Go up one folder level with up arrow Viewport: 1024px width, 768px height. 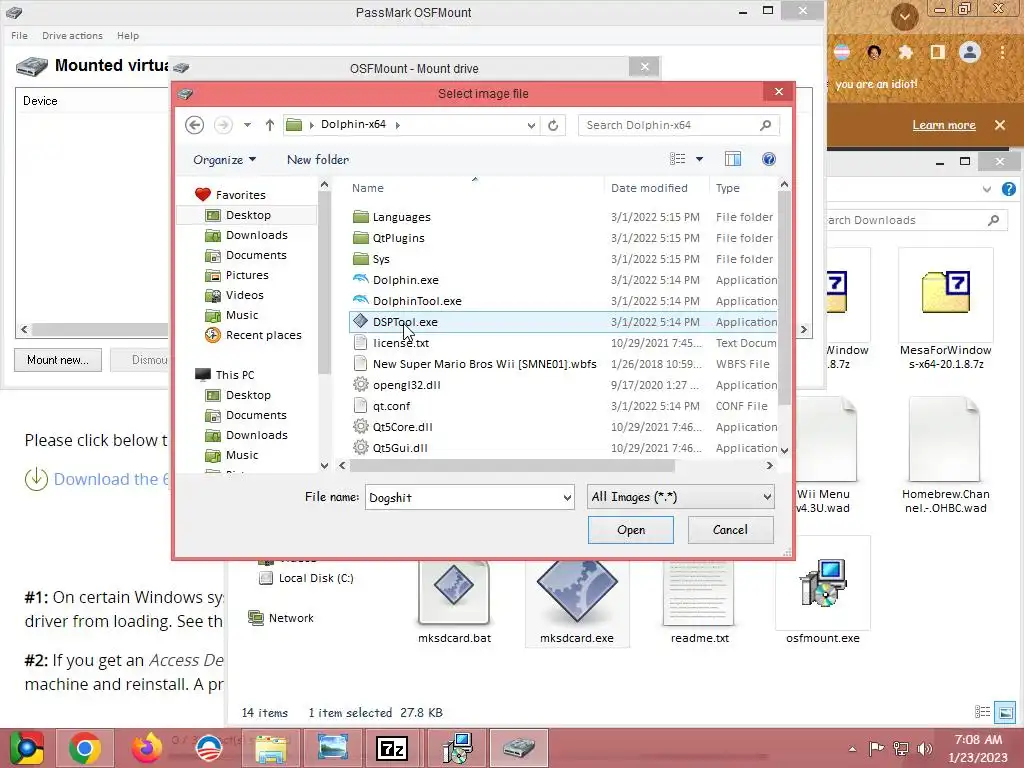coord(270,125)
